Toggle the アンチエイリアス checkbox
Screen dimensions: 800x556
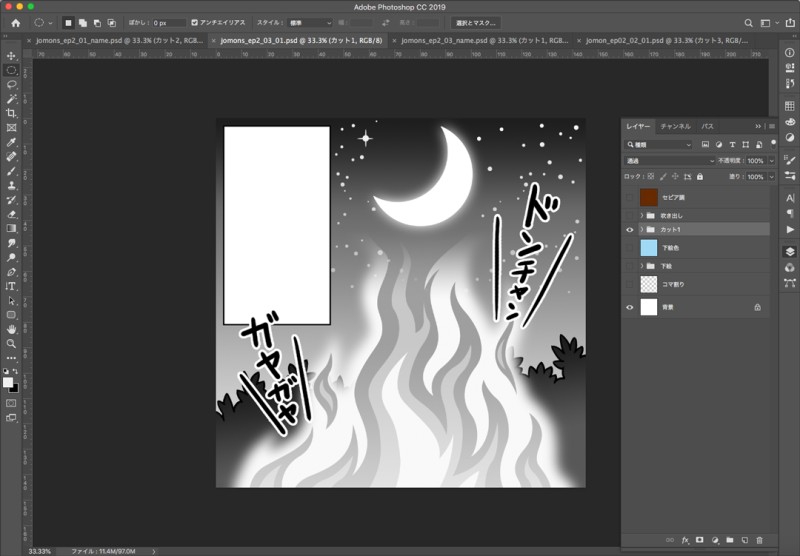[195, 22]
